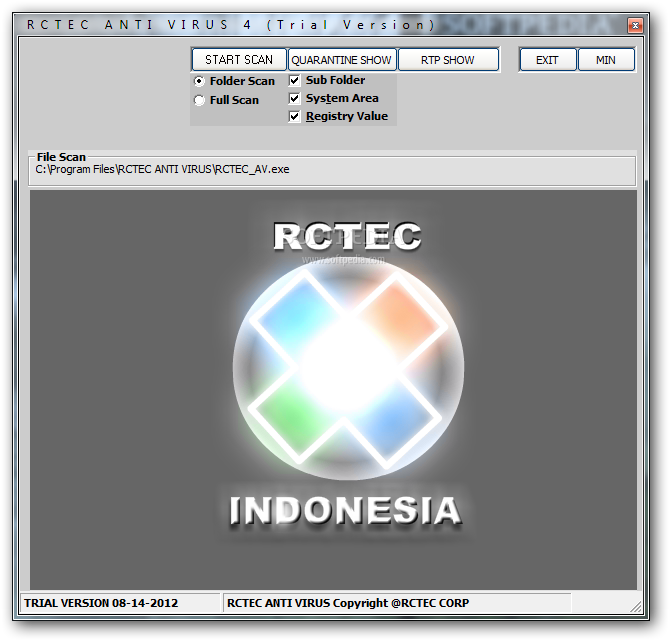Click the TRIAL VERSION 08-14-2012 status text
670x641 pixels.
[x=101, y=603]
